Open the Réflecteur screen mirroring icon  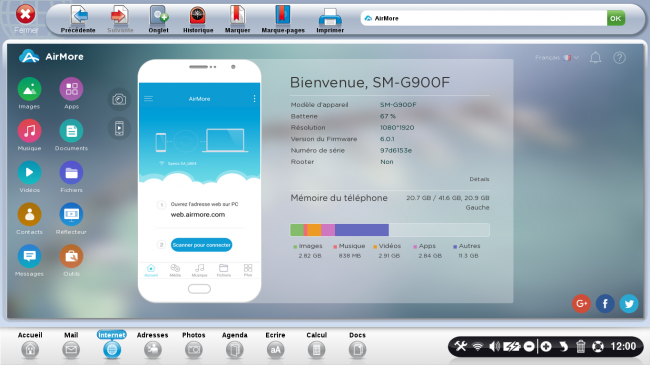coord(71,214)
